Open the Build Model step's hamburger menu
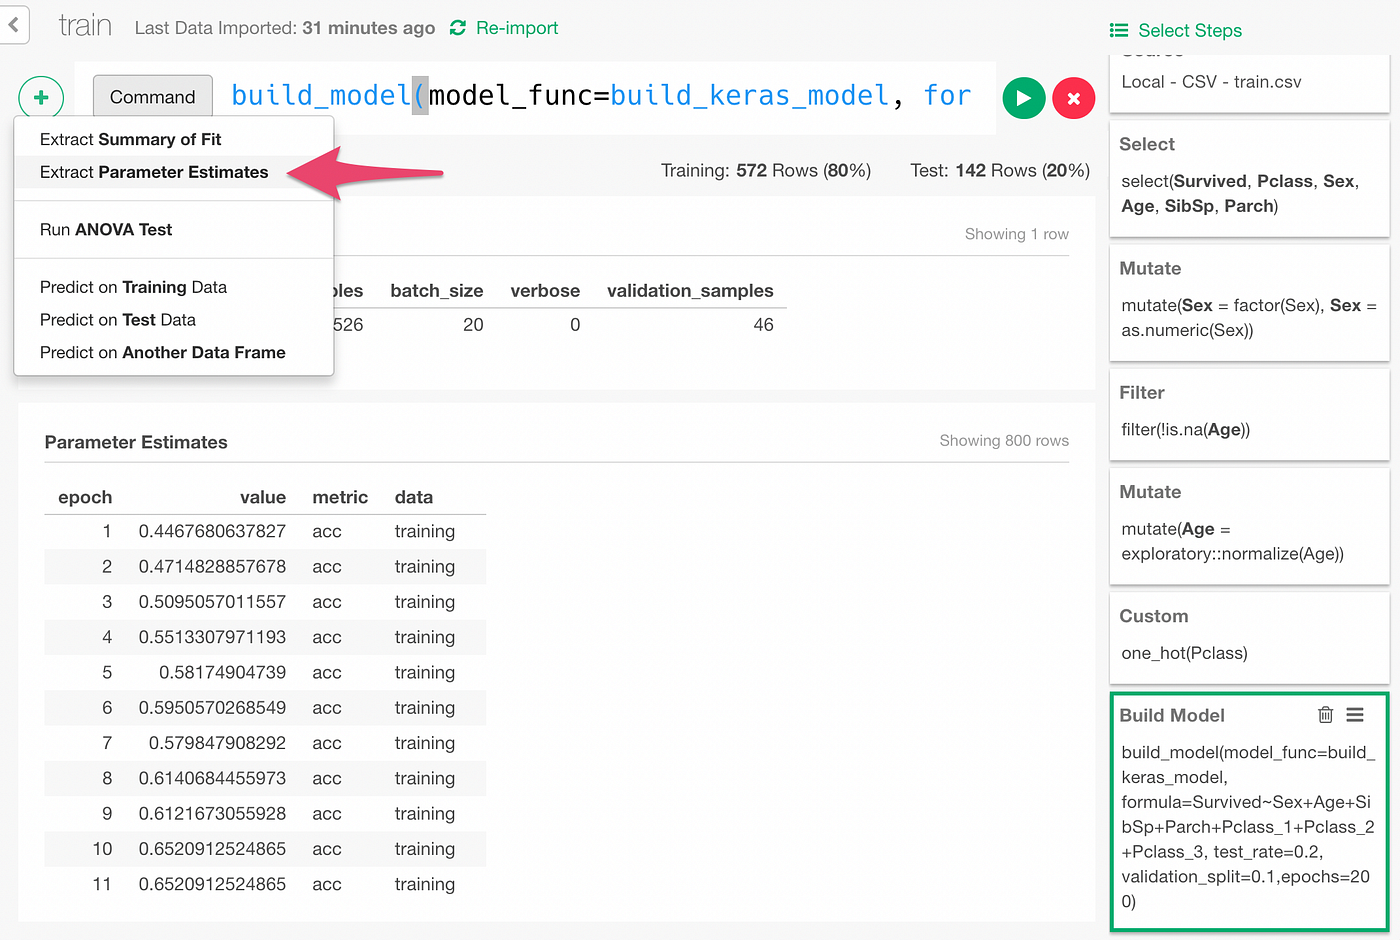Viewport: 1400px width, 940px height. pyautogui.click(x=1355, y=714)
